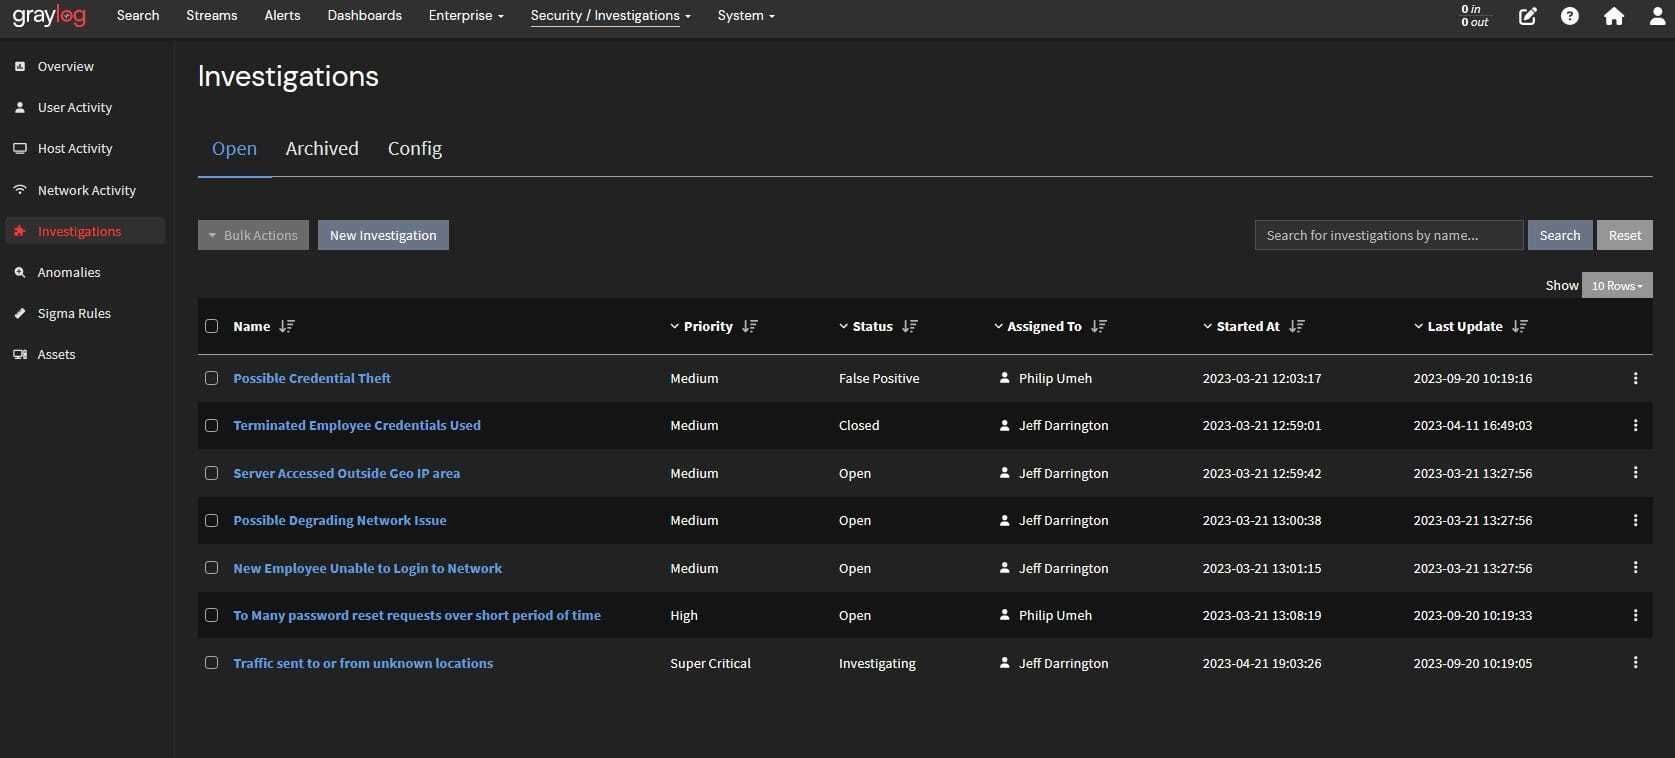Switch to the Archived tab
Viewport: 1675px width, 758px height.
[321, 149]
